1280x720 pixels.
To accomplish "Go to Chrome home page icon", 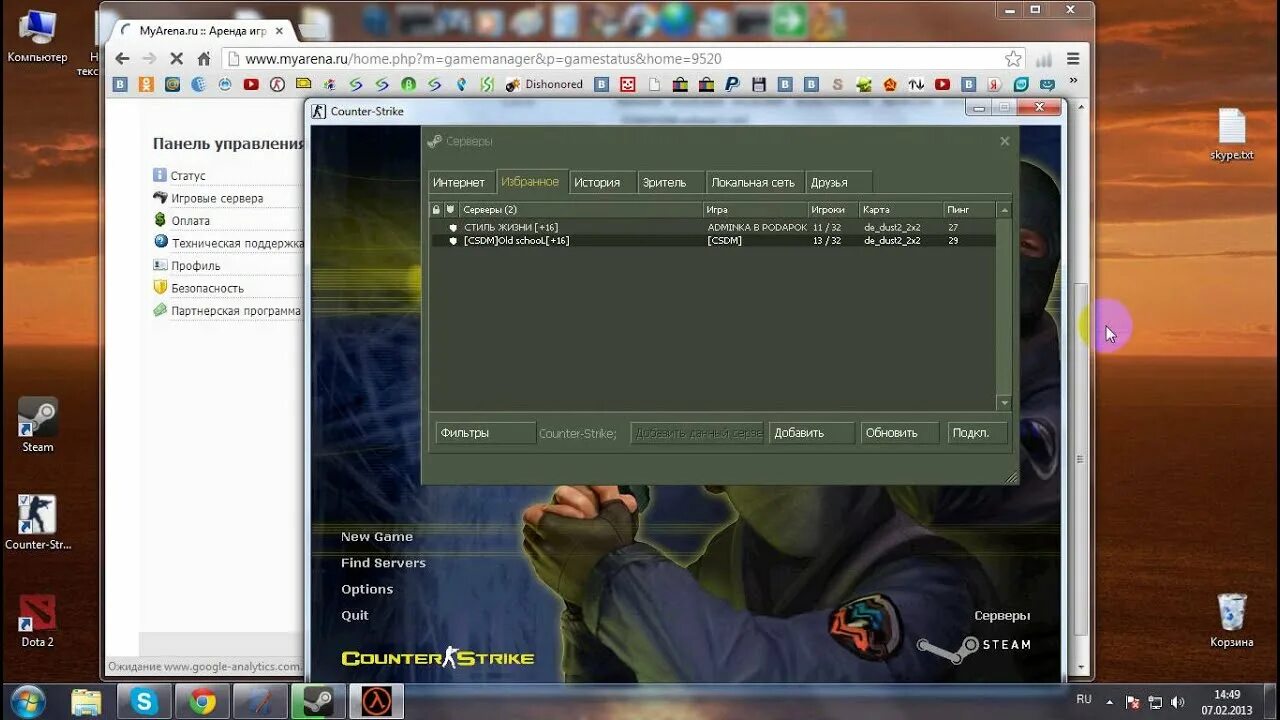I will click(204, 59).
